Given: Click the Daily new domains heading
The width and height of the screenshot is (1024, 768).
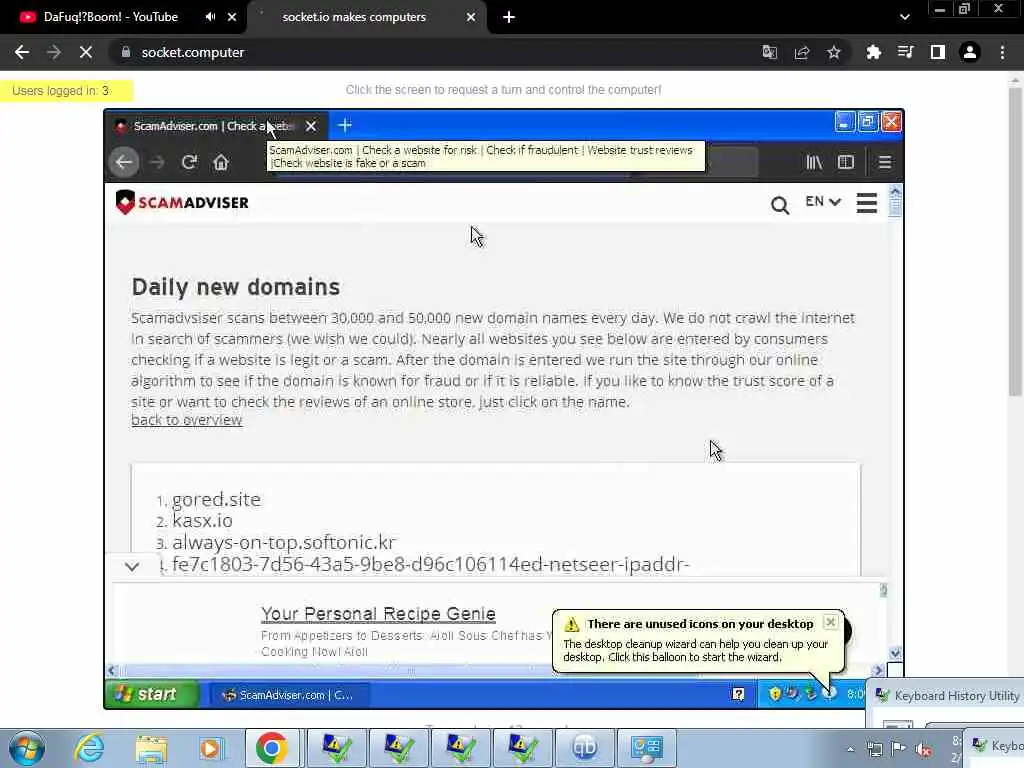Looking at the screenshot, I should coord(236,287).
